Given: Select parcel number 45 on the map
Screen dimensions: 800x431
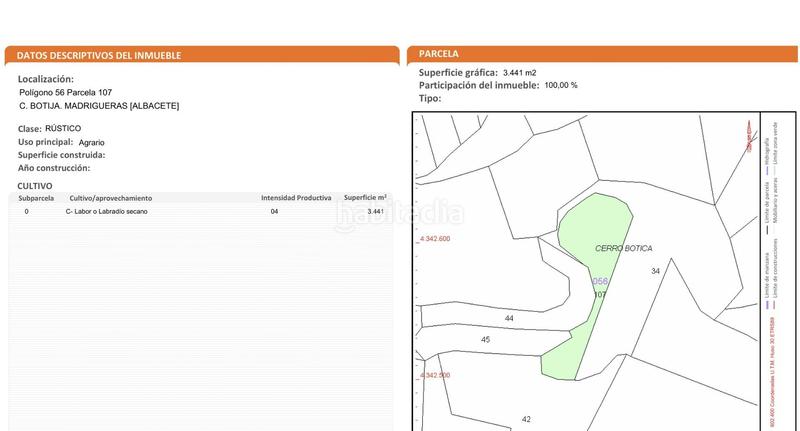Looking at the screenshot, I should click(x=486, y=340).
